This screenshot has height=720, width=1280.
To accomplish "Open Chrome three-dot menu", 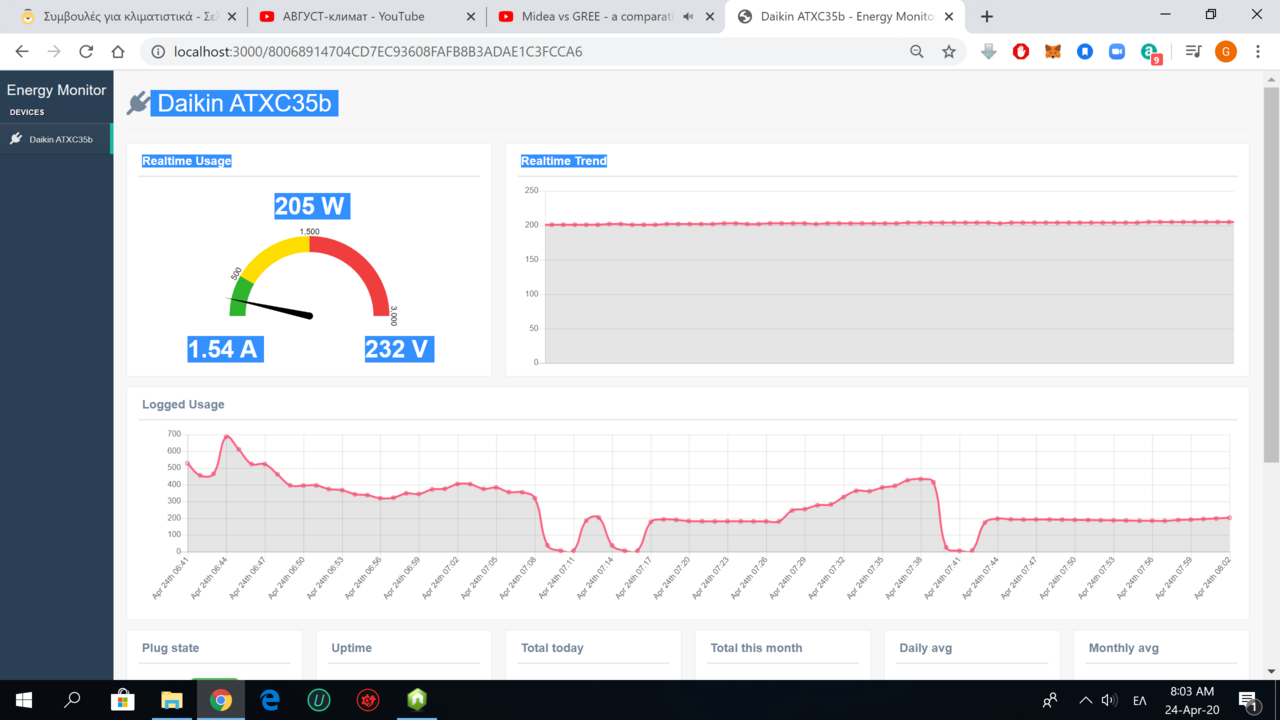I will pos(1258,52).
